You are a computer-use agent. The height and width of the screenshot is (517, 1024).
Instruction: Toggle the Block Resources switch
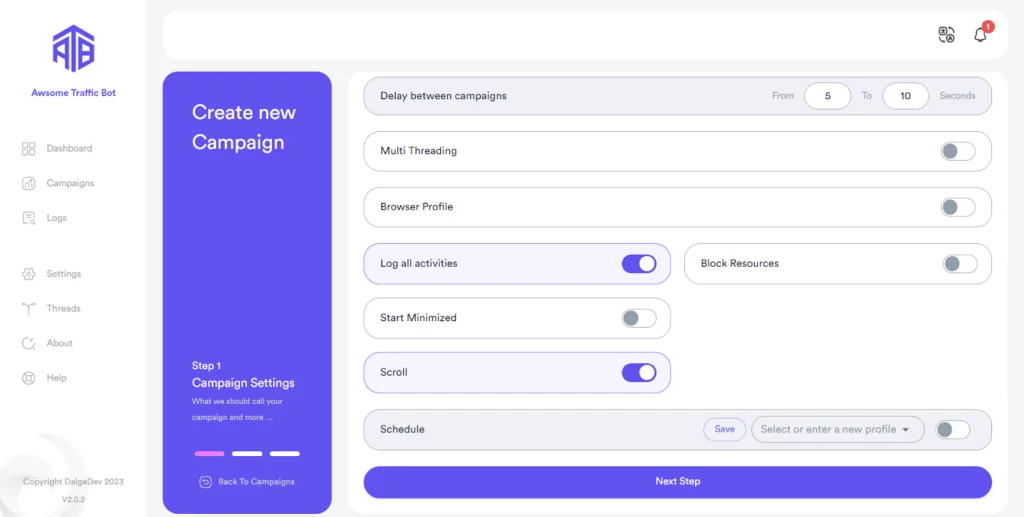959,264
